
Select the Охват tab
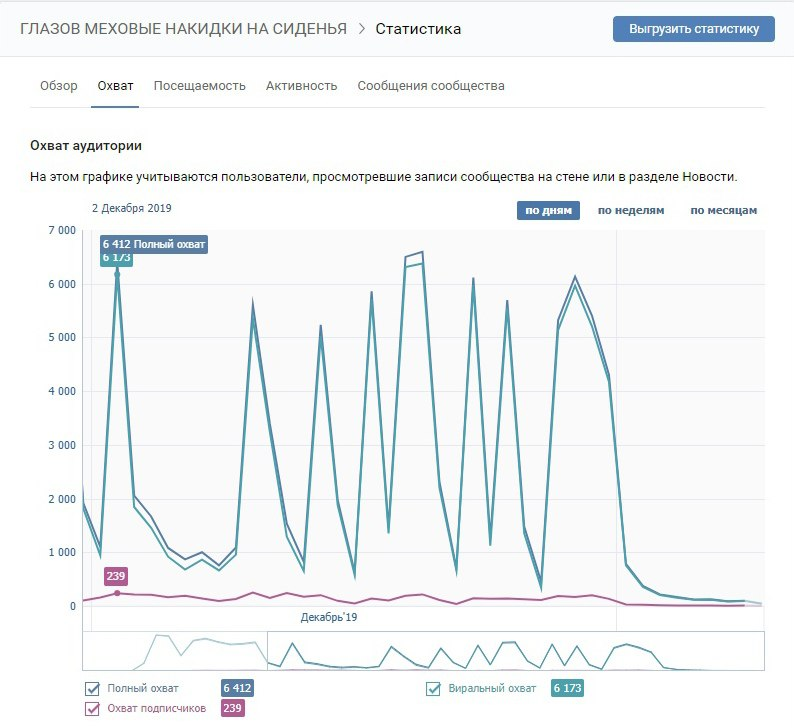(115, 86)
